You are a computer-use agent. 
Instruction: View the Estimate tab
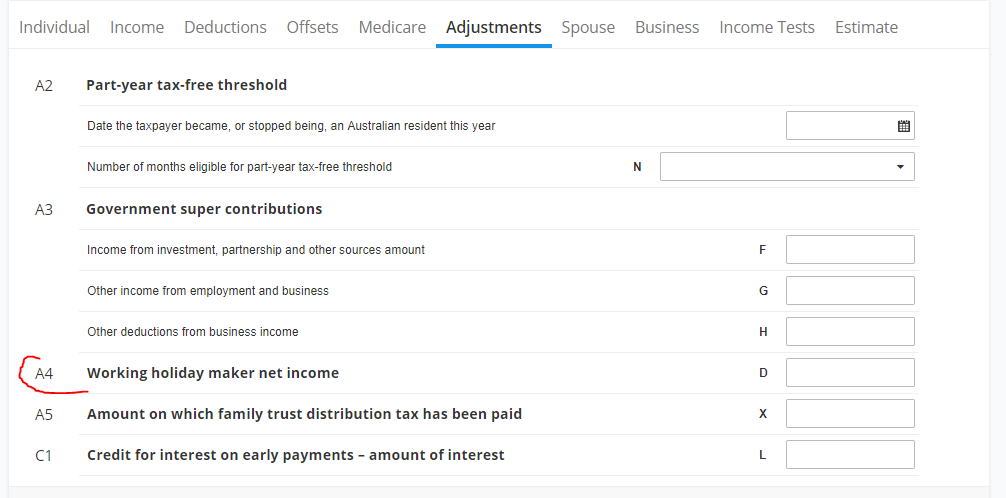pos(866,27)
